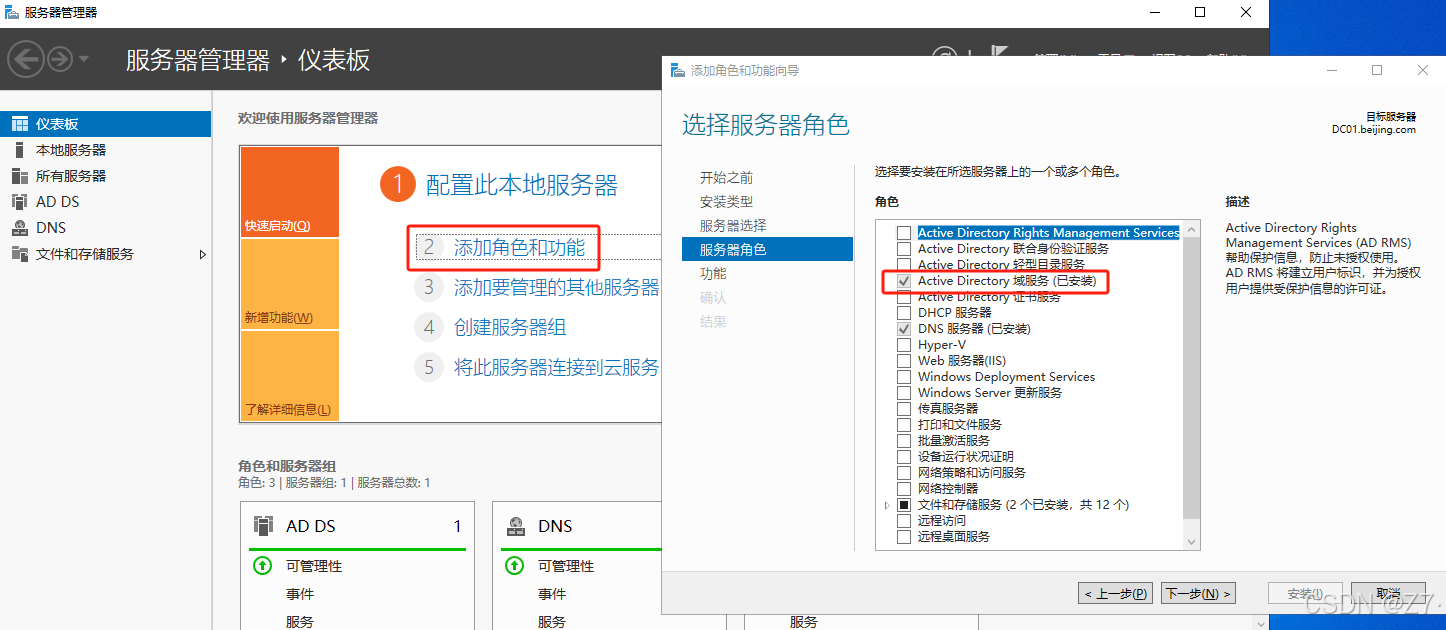This screenshot has height=630, width=1446.
Task: Click 可管理性 in the AD DS tile
Action: pyautogui.click(x=314, y=566)
